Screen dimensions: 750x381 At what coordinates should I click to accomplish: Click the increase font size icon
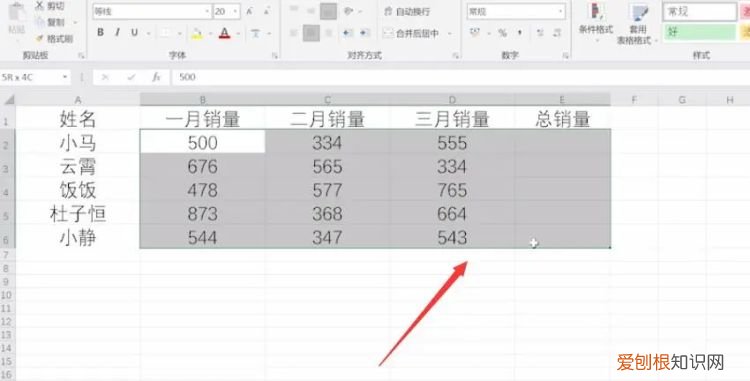(x=249, y=11)
